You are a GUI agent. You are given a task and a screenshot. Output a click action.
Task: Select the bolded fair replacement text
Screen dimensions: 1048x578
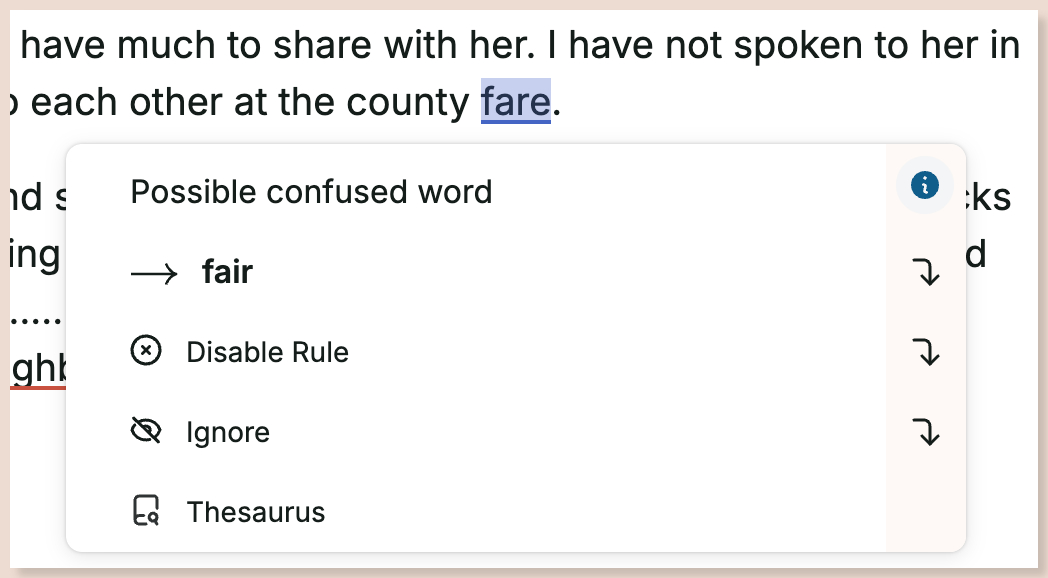227,271
